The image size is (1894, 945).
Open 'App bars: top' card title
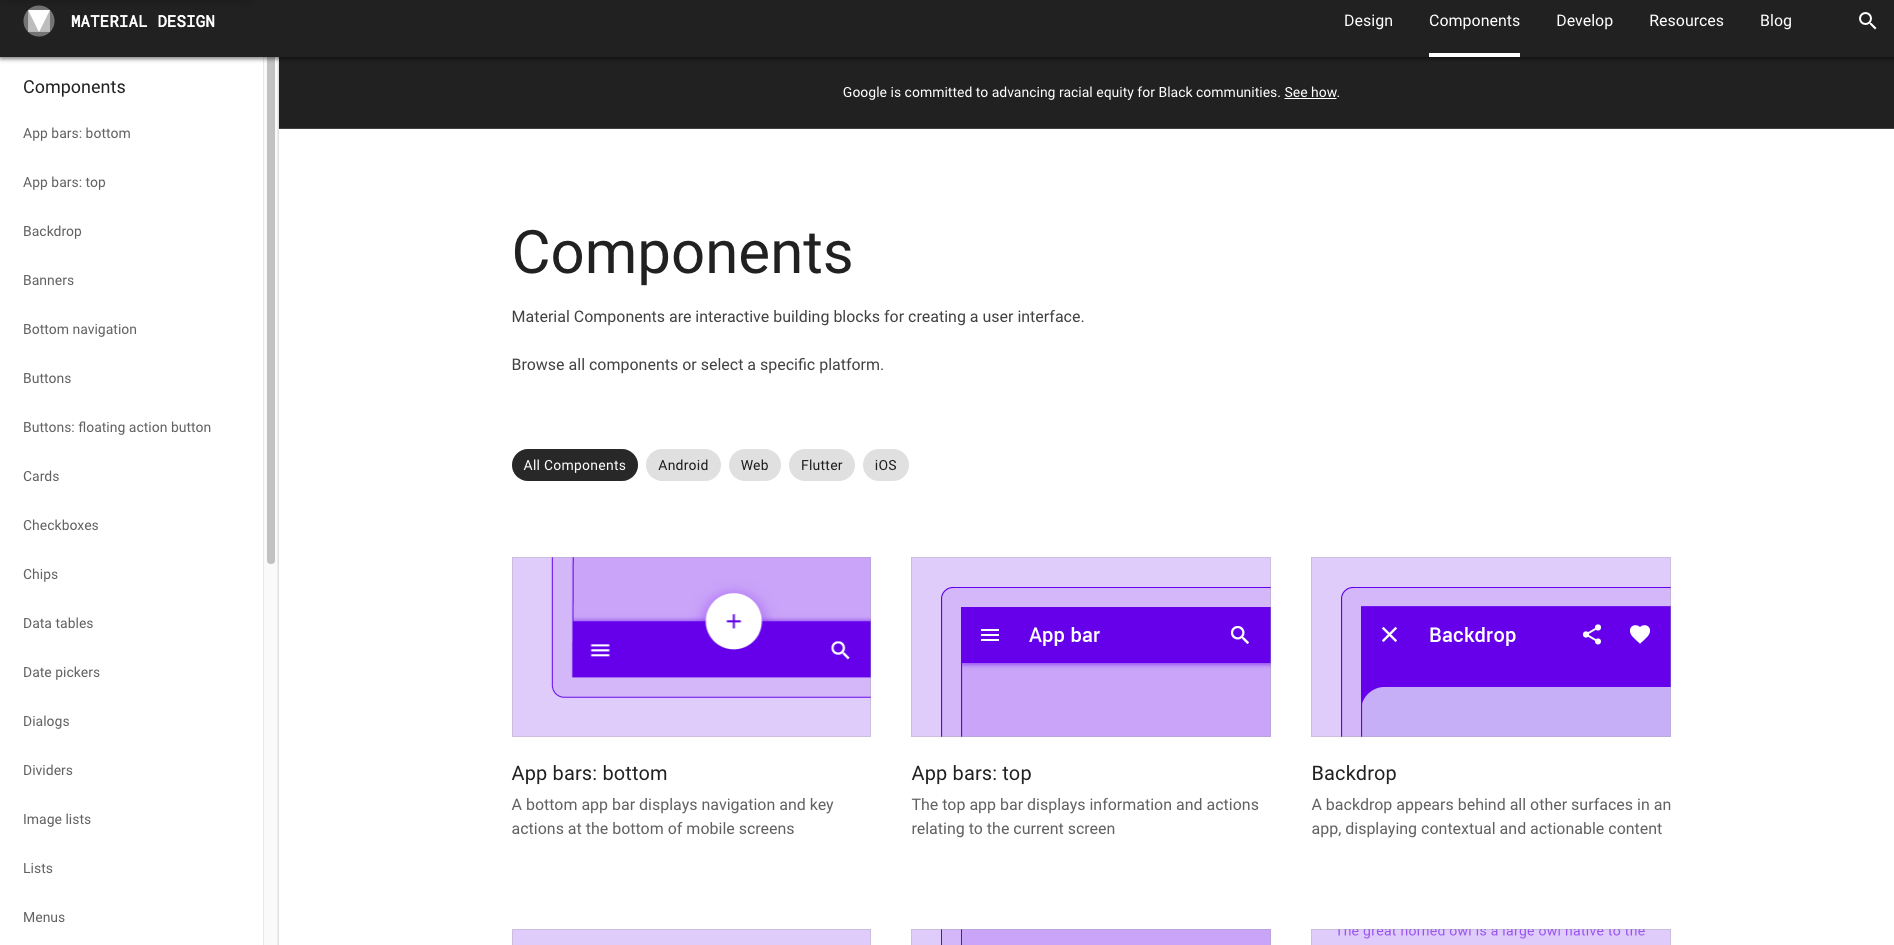971,773
